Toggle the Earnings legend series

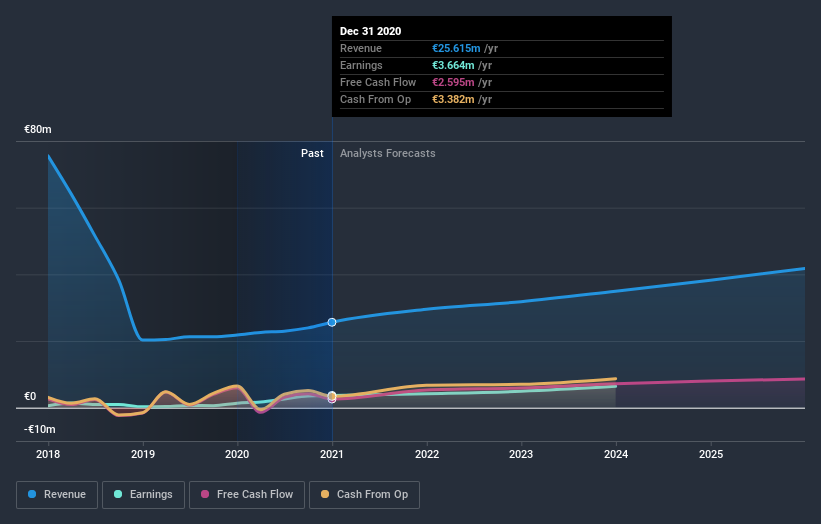(143, 495)
